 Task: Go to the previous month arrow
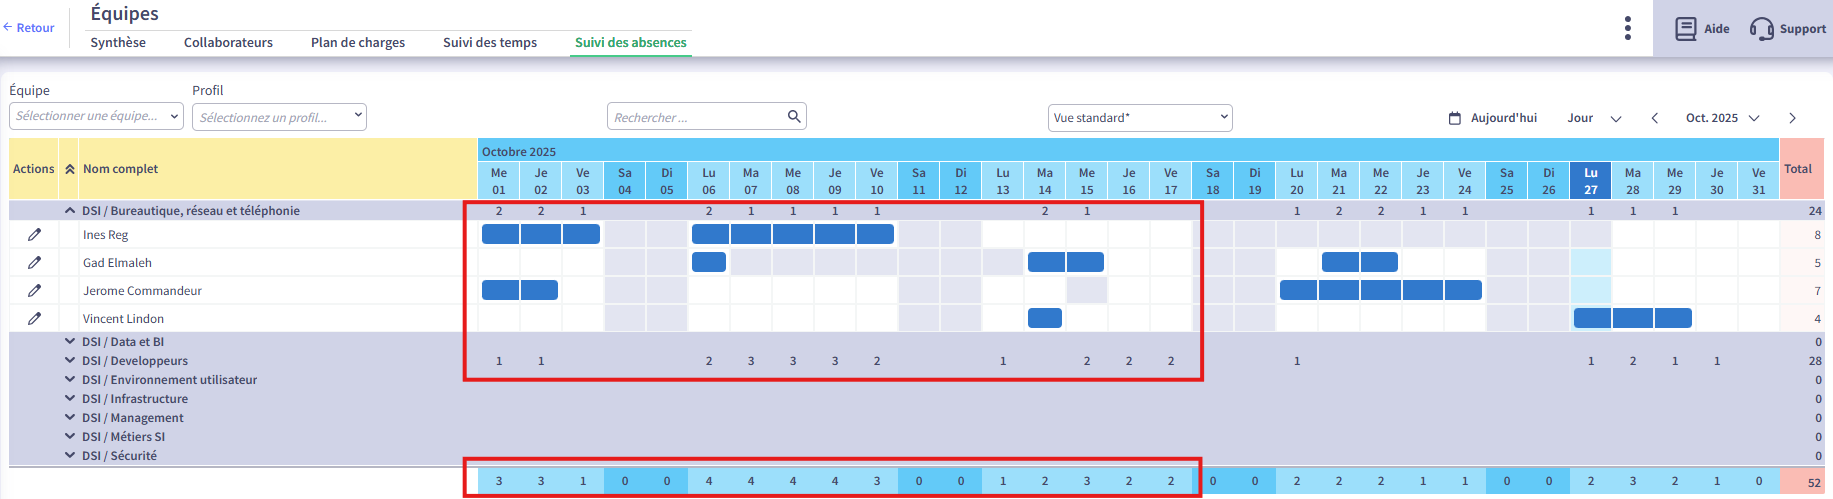click(1655, 118)
